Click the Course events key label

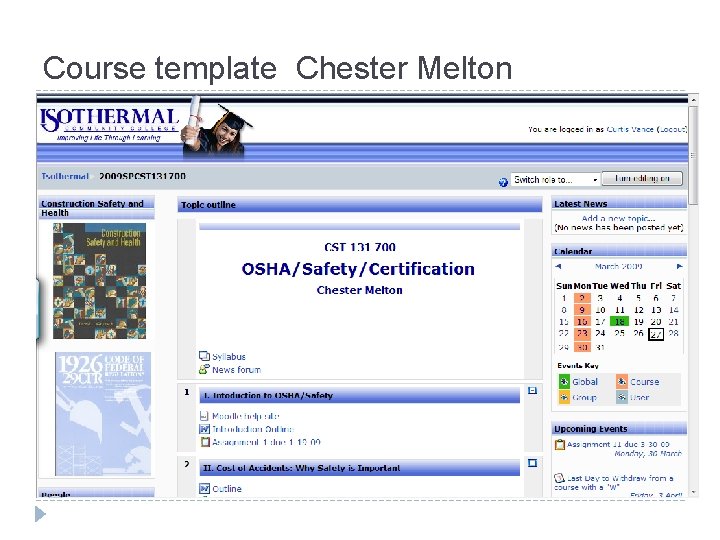[644, 382]
